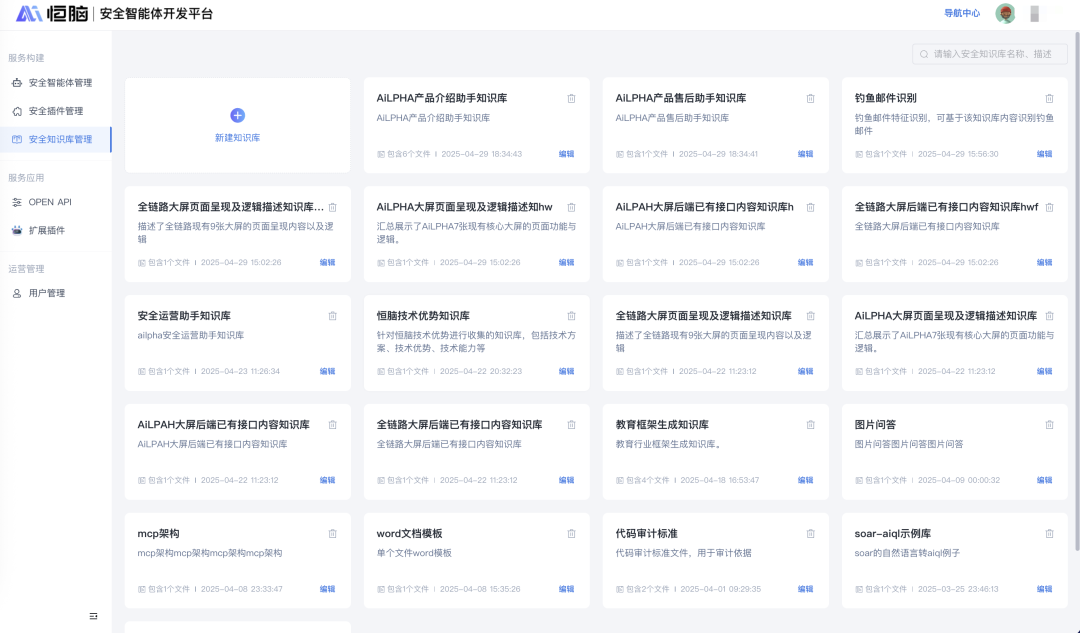Click 编辑 on the 教育框架生成知识库 card
Image resolution: width=1080 pixels, height=633 pixels.
click(x=805, y=480)
